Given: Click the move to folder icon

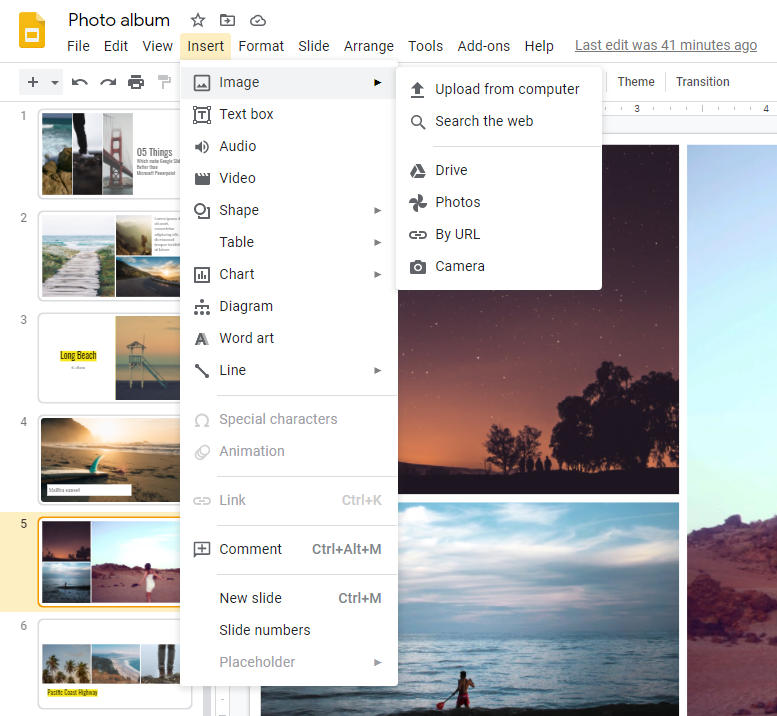Looking at the screenshot, I should (x=227, y=20).
